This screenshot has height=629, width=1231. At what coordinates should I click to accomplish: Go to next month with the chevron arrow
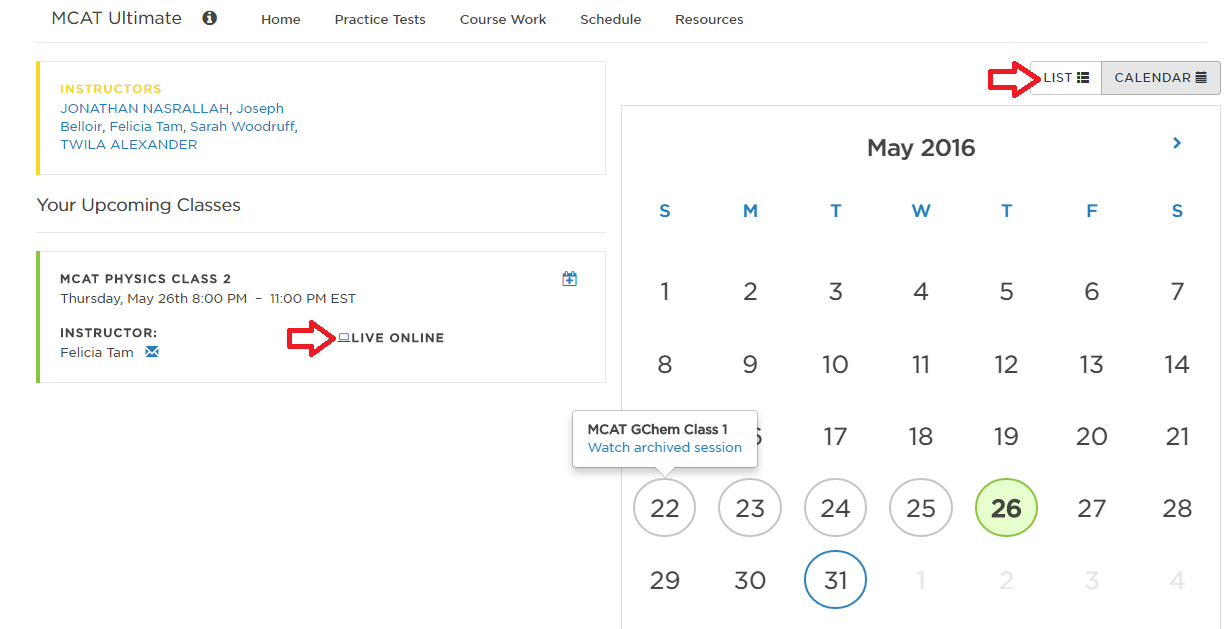(1177, 143)
